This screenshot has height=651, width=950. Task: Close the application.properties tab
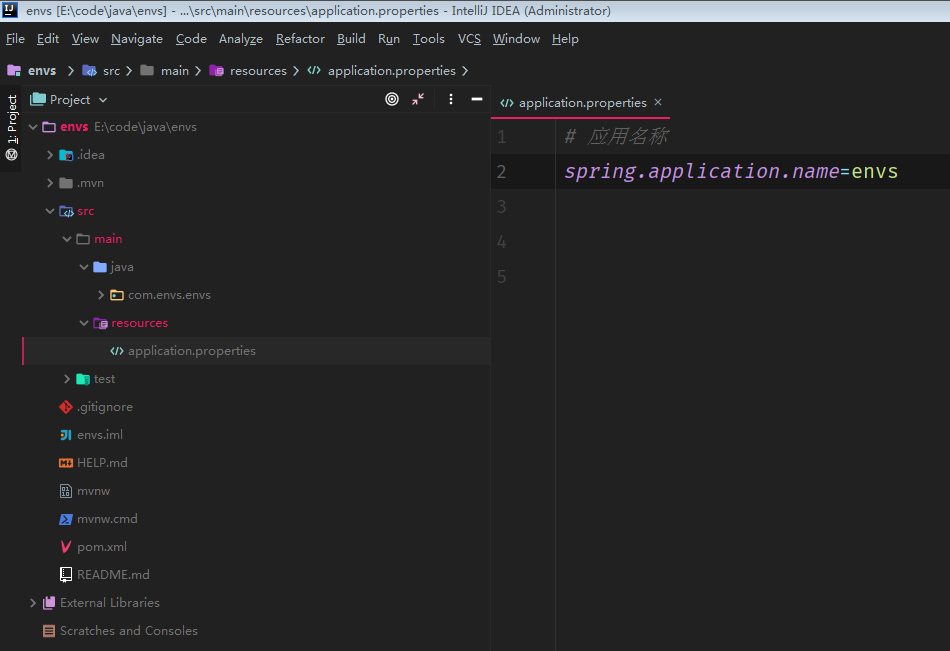coord(658,102)
